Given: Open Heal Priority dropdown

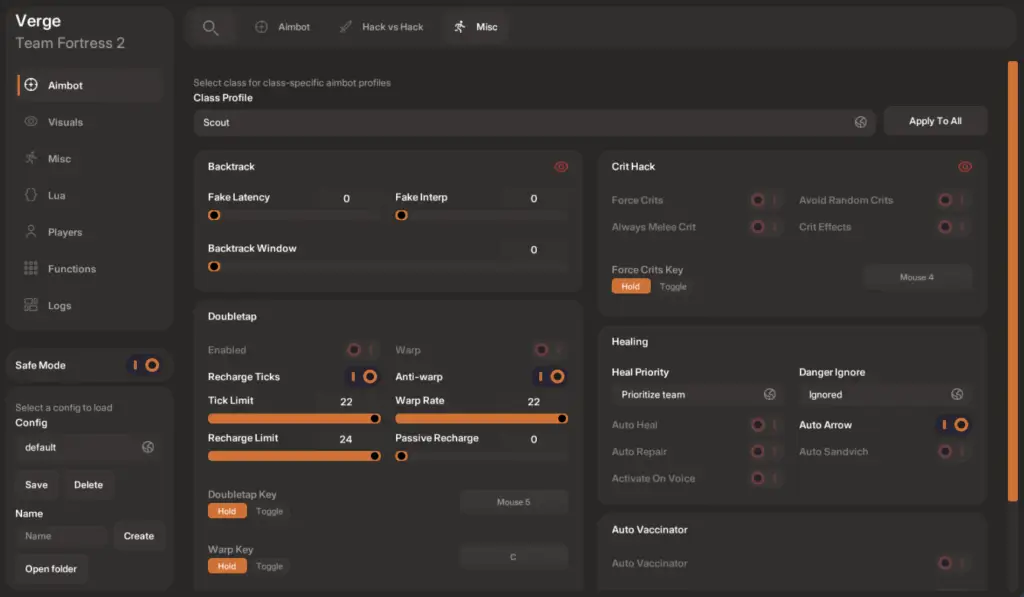Looking at the screenshot, I should coord(697,395).
